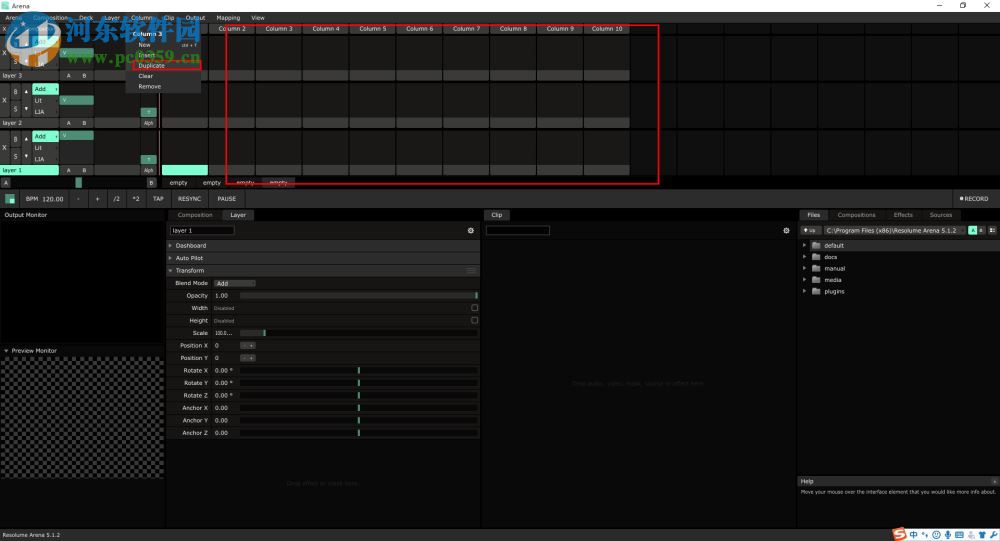Click small text size A in browser
1000x541 pixels.
tap(982, 230)
